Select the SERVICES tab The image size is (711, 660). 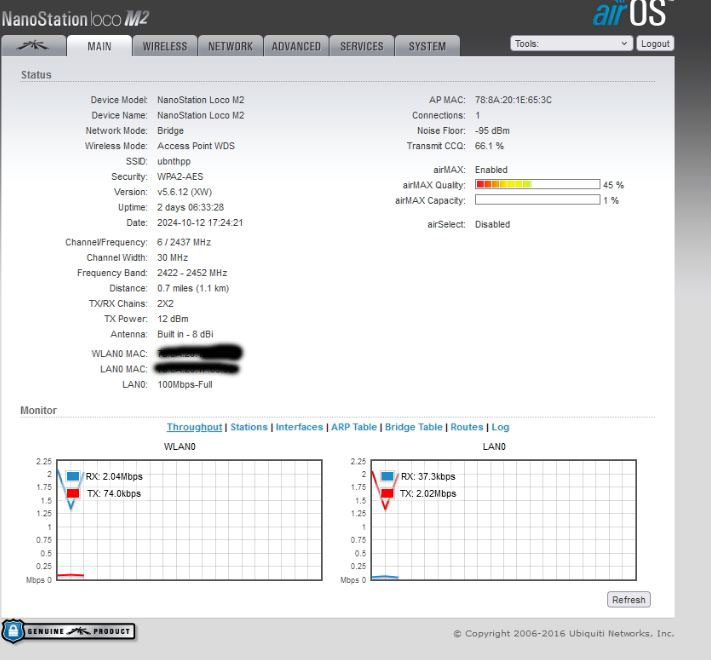point(361,46)
